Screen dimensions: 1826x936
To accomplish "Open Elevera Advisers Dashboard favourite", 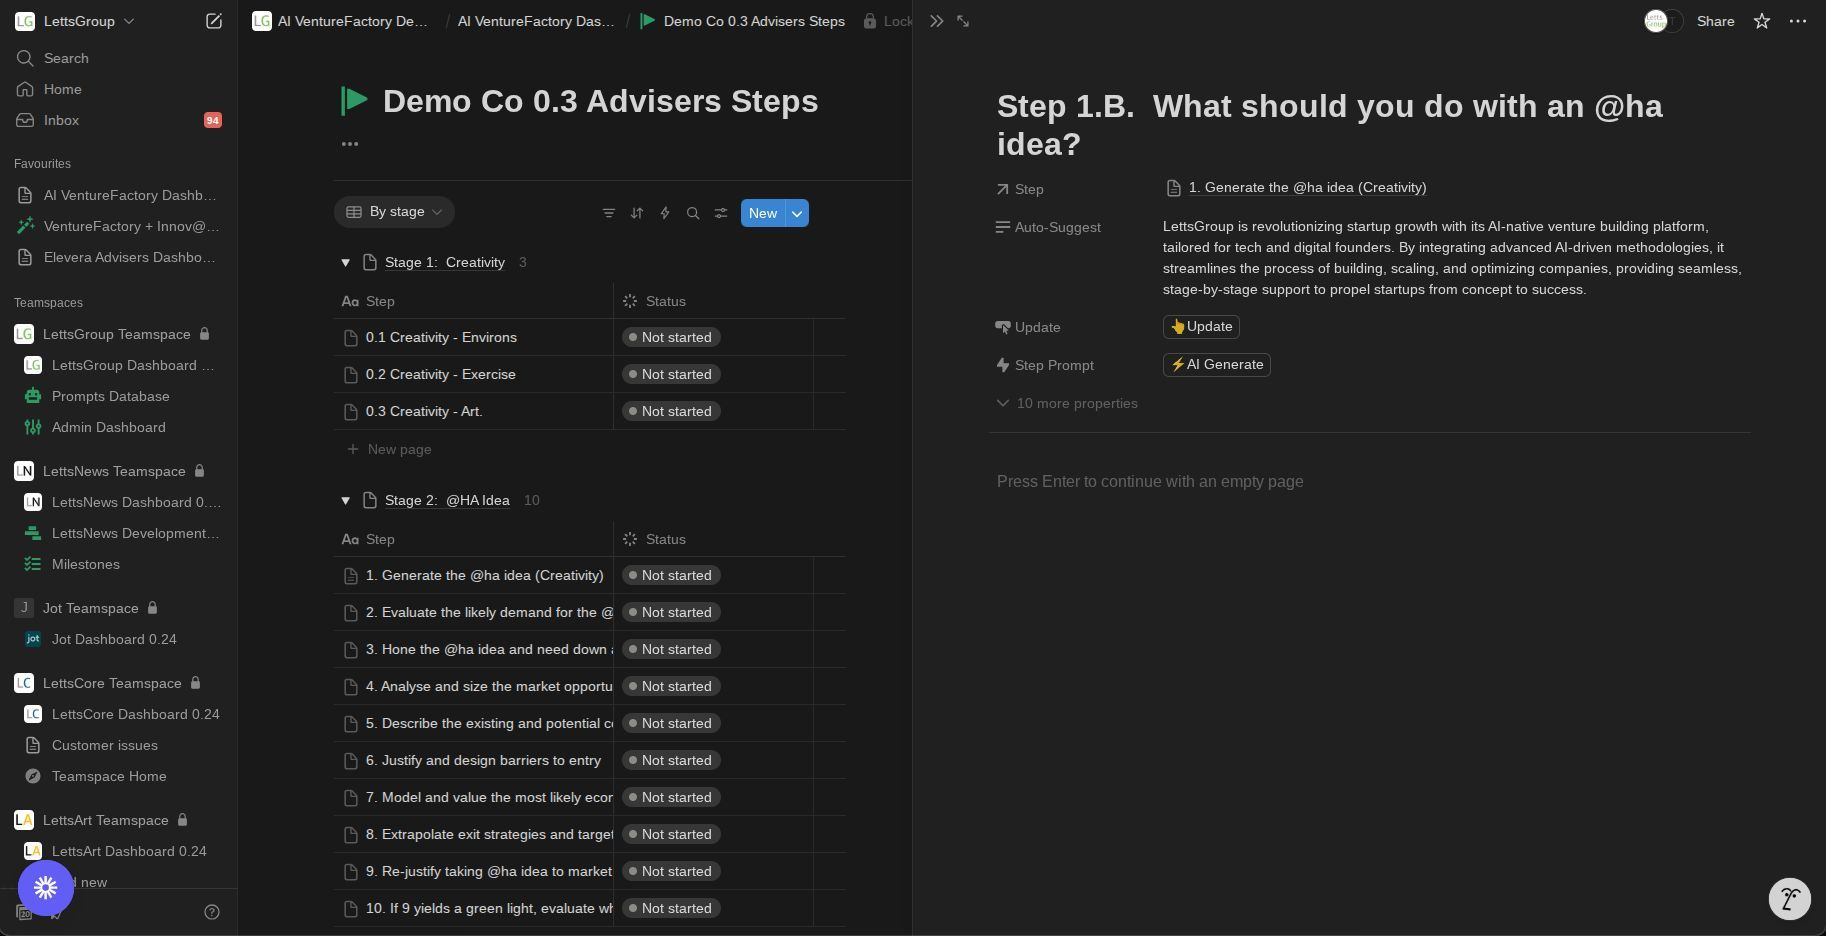I will 119,257.
